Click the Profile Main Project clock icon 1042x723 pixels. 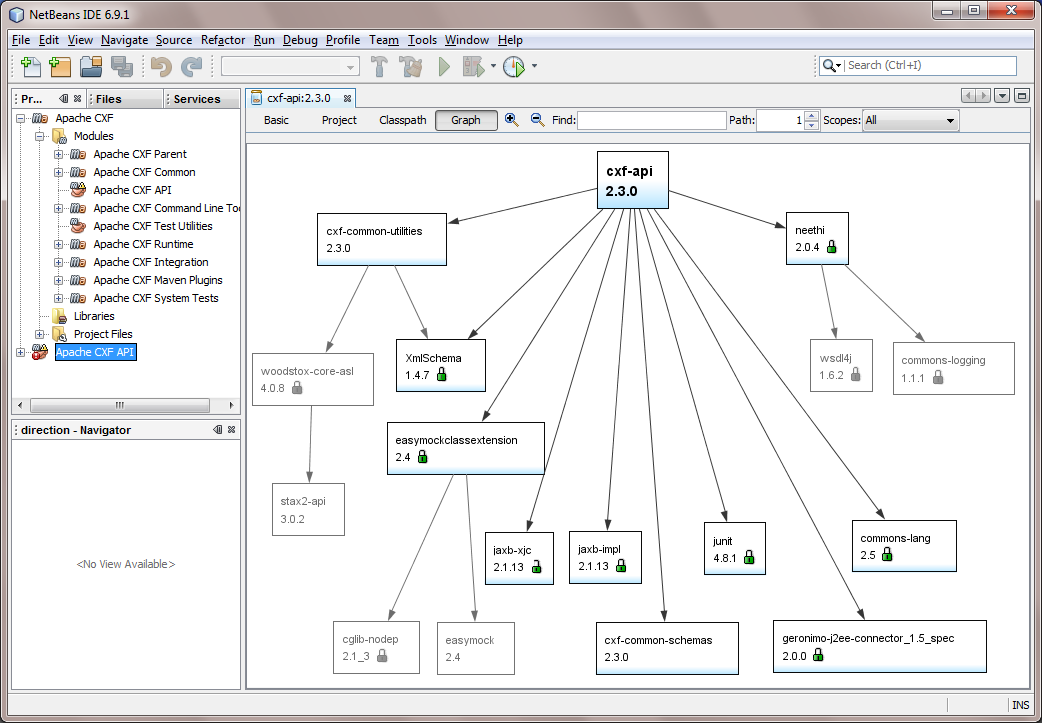coord(513,67)
